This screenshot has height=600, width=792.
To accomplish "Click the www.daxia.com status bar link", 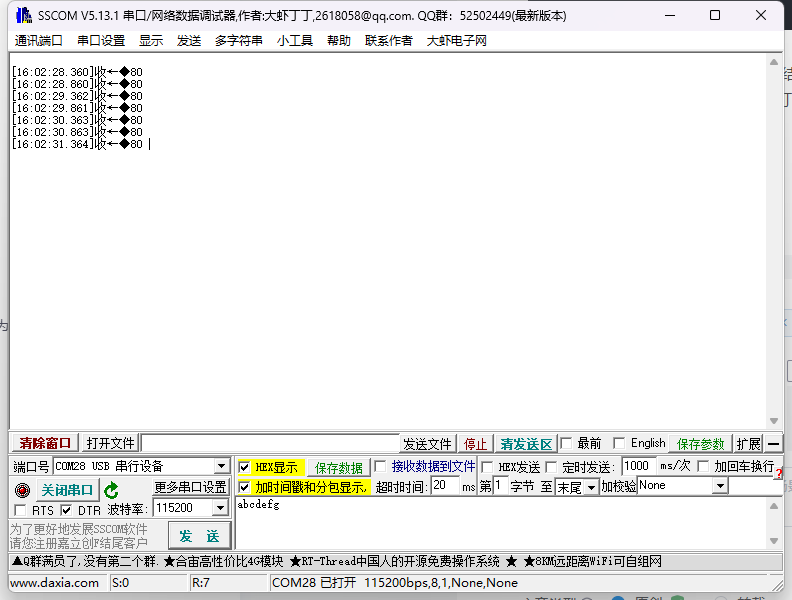I will click(55, 583).
